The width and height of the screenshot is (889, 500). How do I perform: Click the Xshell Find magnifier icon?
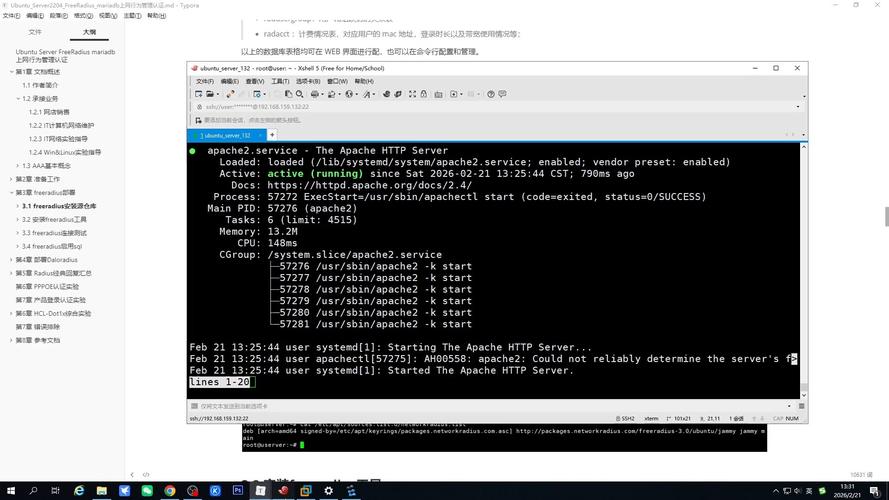[x=300, y=94]
